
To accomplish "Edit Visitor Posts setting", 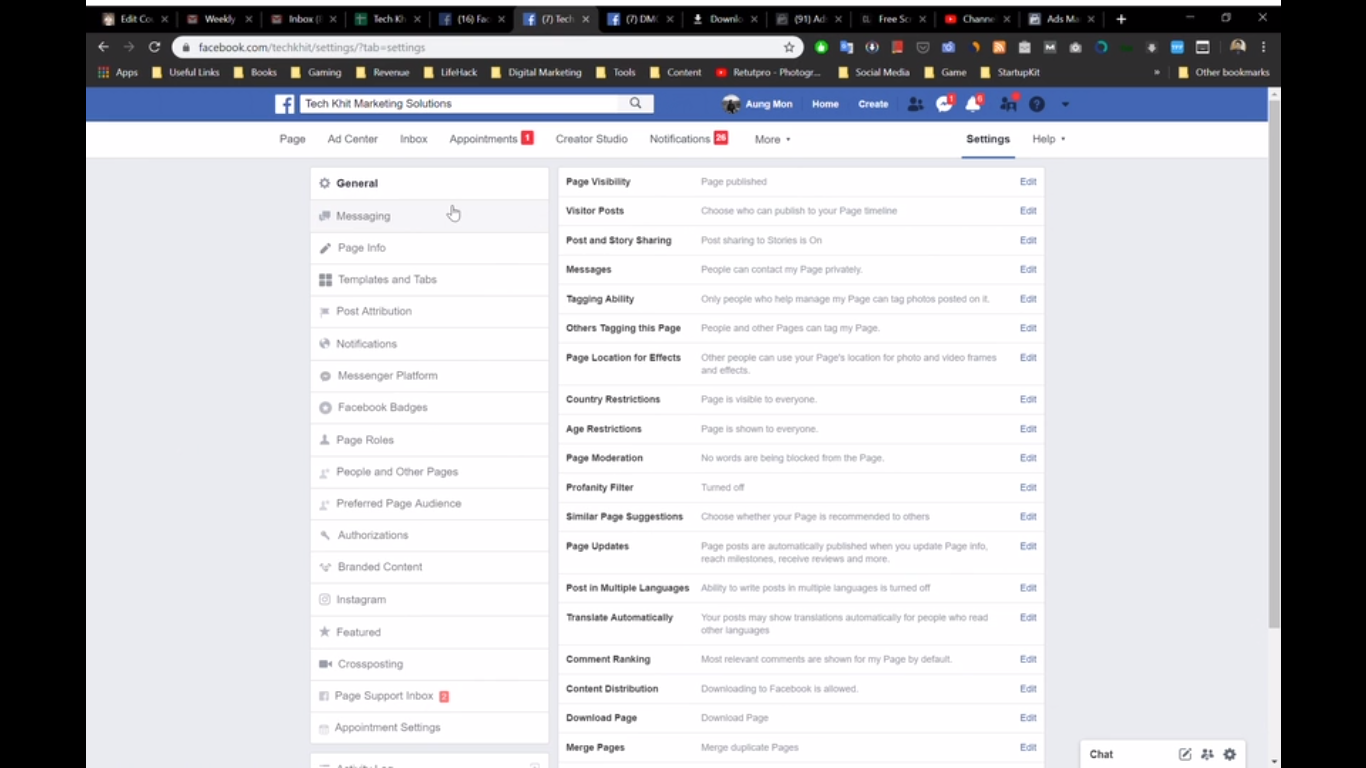I will (x=1028, y=211).
